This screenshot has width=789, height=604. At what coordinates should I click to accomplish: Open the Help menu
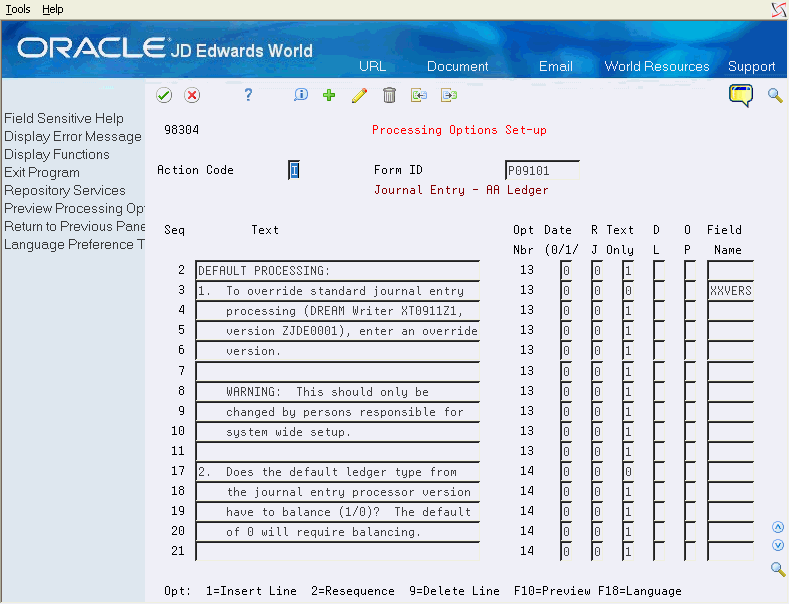52,9
